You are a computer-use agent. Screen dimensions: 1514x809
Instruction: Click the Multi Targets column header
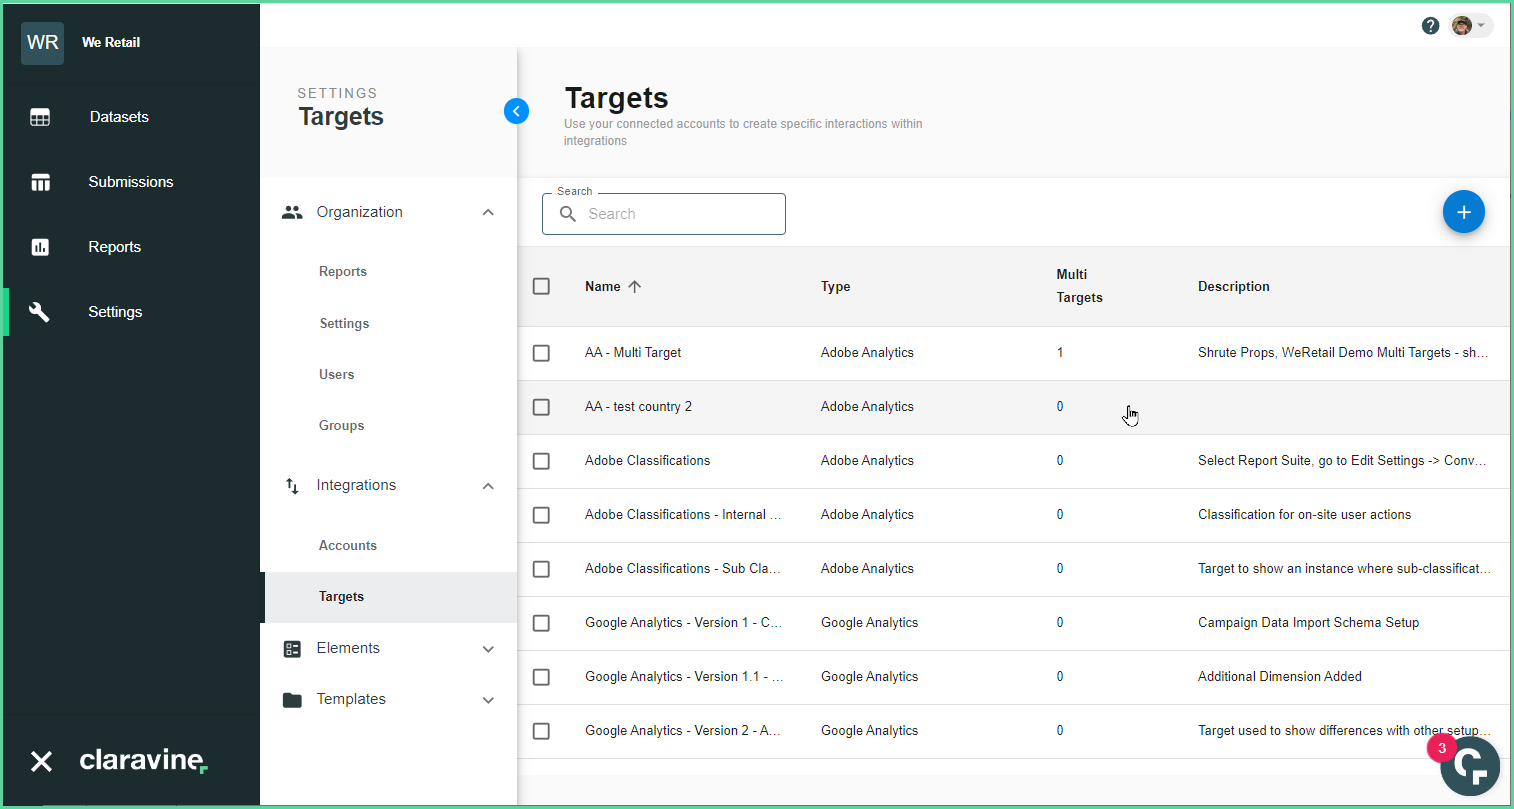pos(1079,286)
